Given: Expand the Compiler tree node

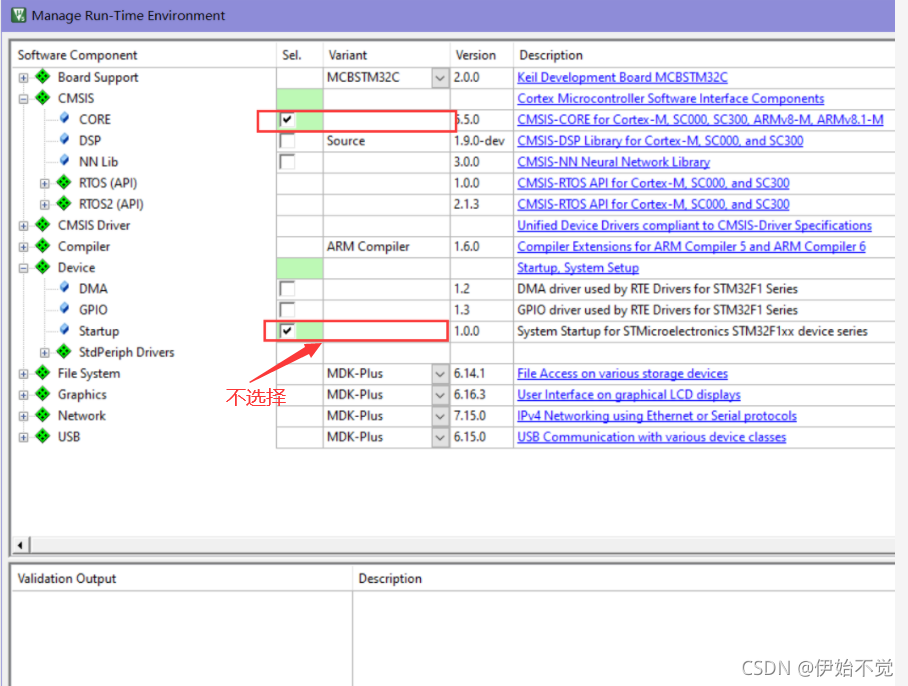Looking at the screenshot, I should tap(23, 247).
